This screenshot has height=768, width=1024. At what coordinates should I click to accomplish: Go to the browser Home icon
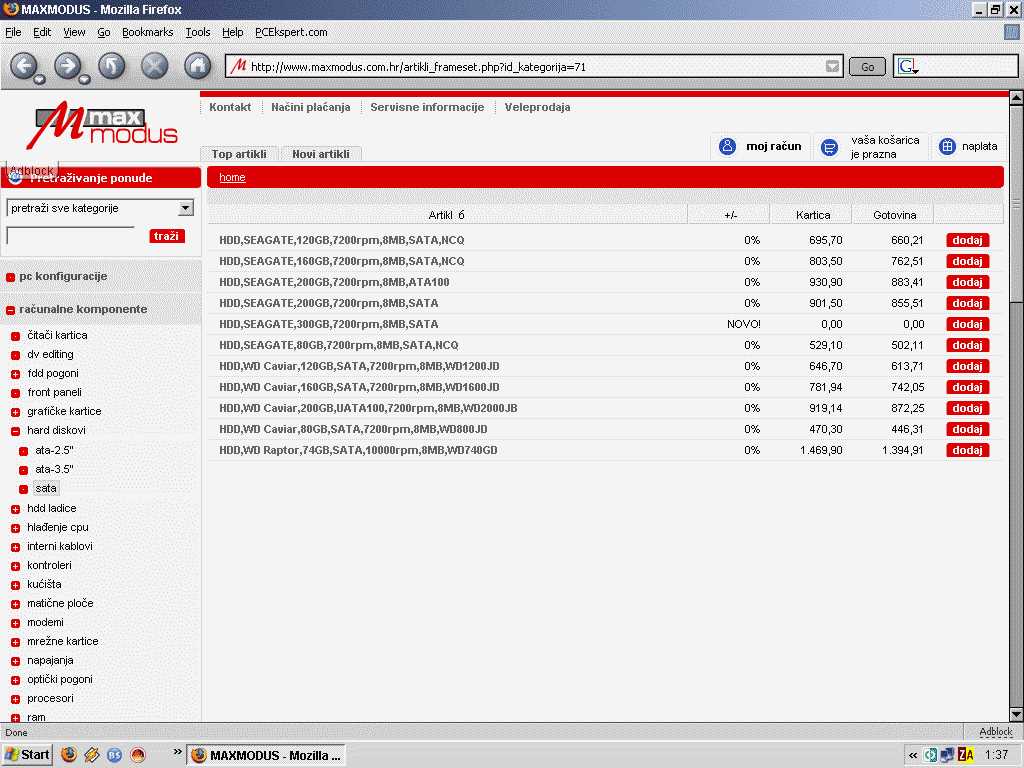point(198,67)
